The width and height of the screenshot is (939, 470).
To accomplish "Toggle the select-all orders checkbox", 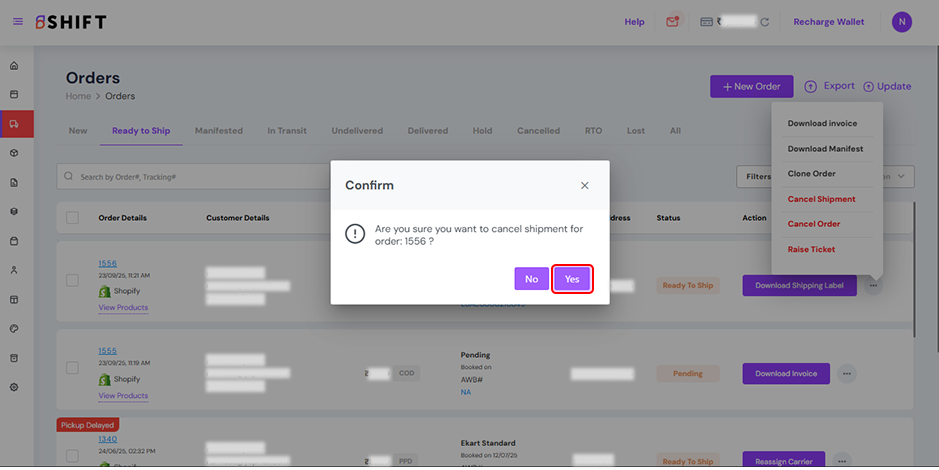I will (x=72, y=218).
